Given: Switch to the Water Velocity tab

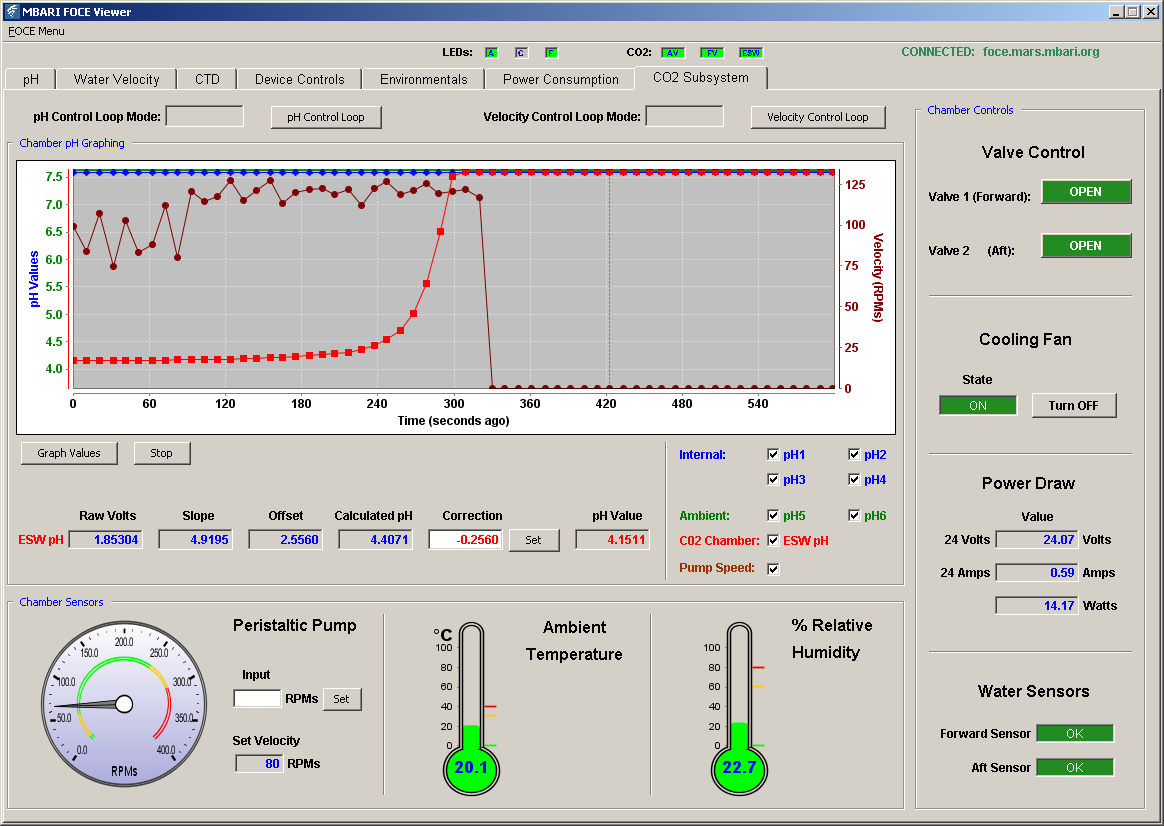Looking at the screenshot, I should 117,79.
